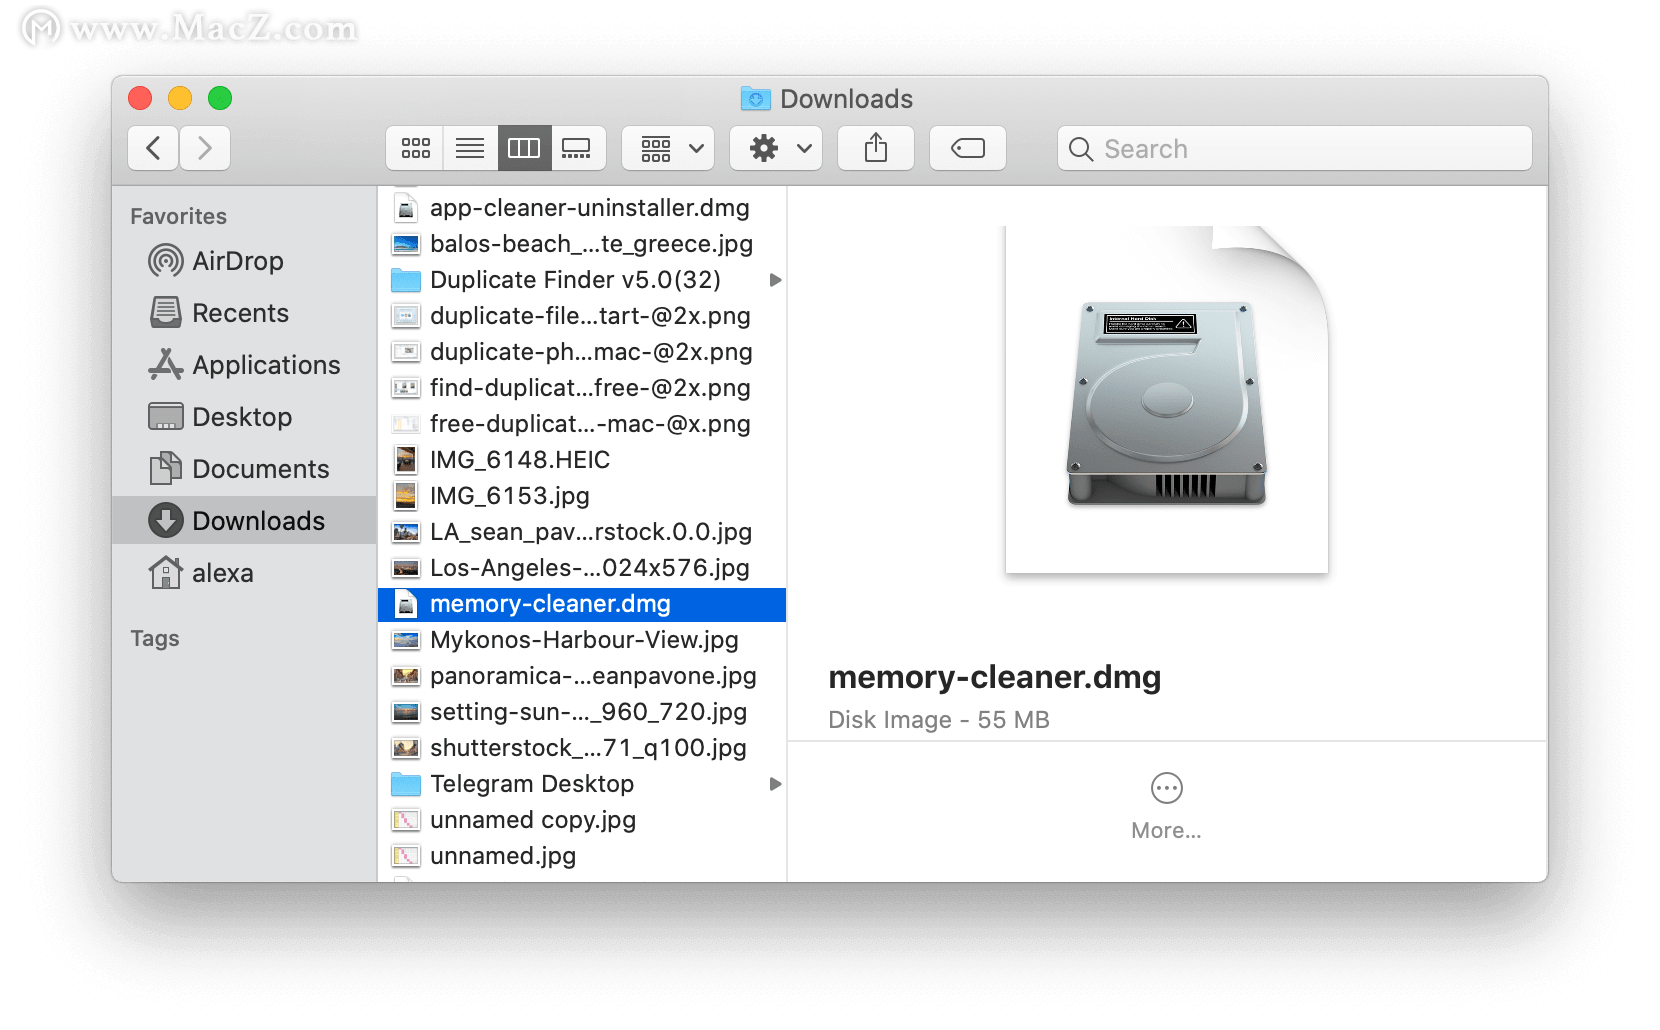The width and height of the screenshot is (1660, 1030).
Task: Select unnamed copy.jpg file
Action: tap(582, 820)
